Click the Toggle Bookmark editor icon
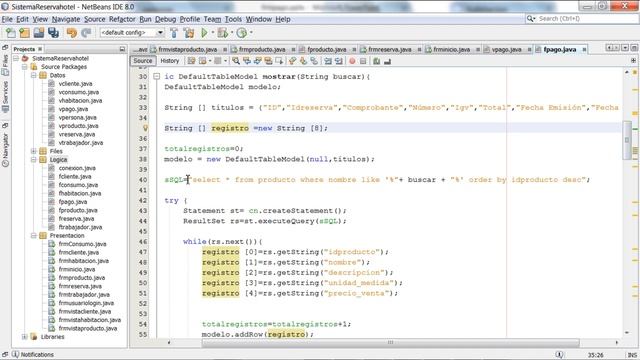This screenshot has height=360, width=640. [314, 61]
